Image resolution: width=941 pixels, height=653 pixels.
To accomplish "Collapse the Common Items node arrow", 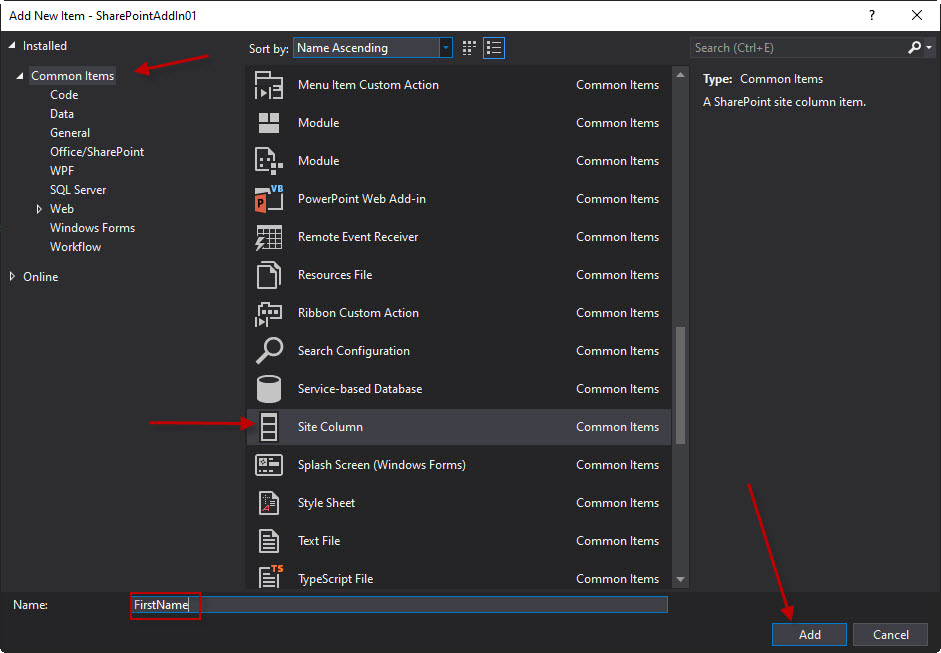I will click(20, 76).
